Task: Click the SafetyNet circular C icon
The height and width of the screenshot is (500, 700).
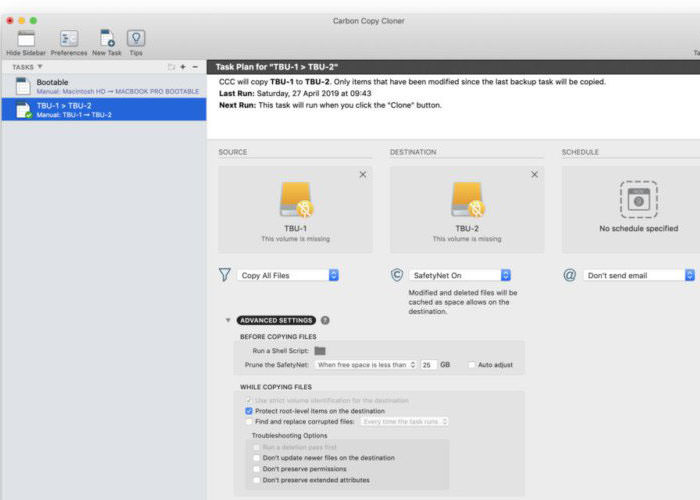Action: (397, 275)
